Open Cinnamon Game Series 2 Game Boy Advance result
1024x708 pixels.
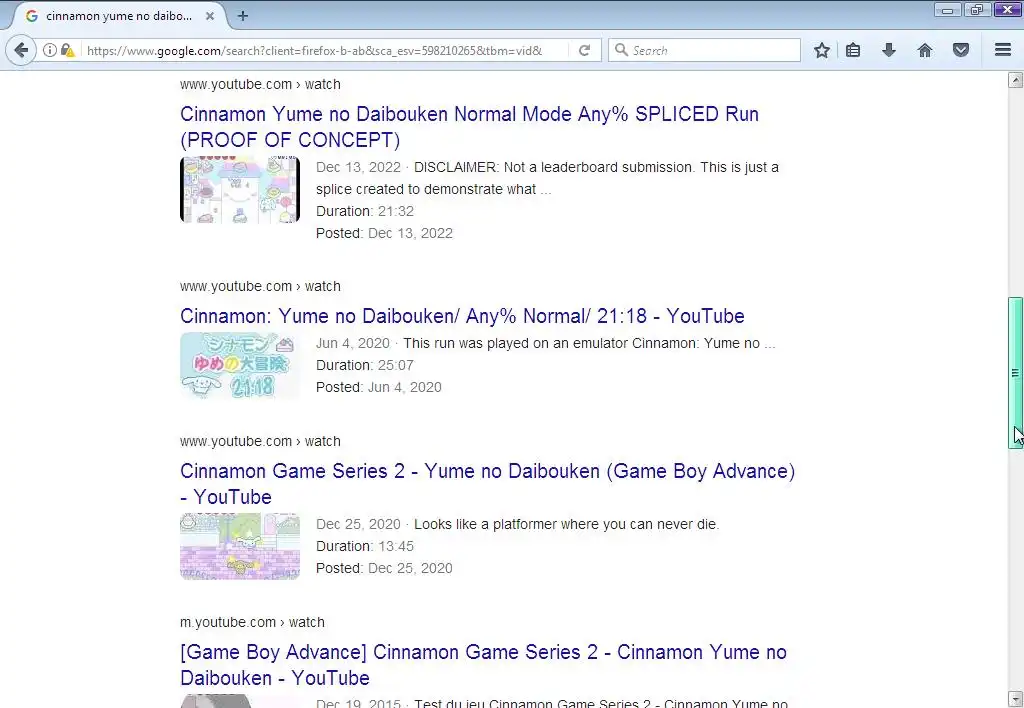487,484
